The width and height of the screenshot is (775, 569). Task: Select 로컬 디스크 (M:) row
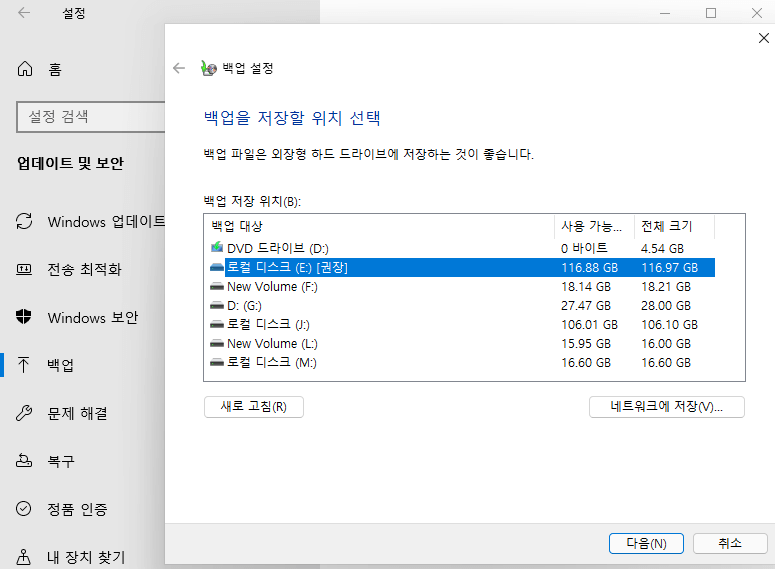(462, 362)
